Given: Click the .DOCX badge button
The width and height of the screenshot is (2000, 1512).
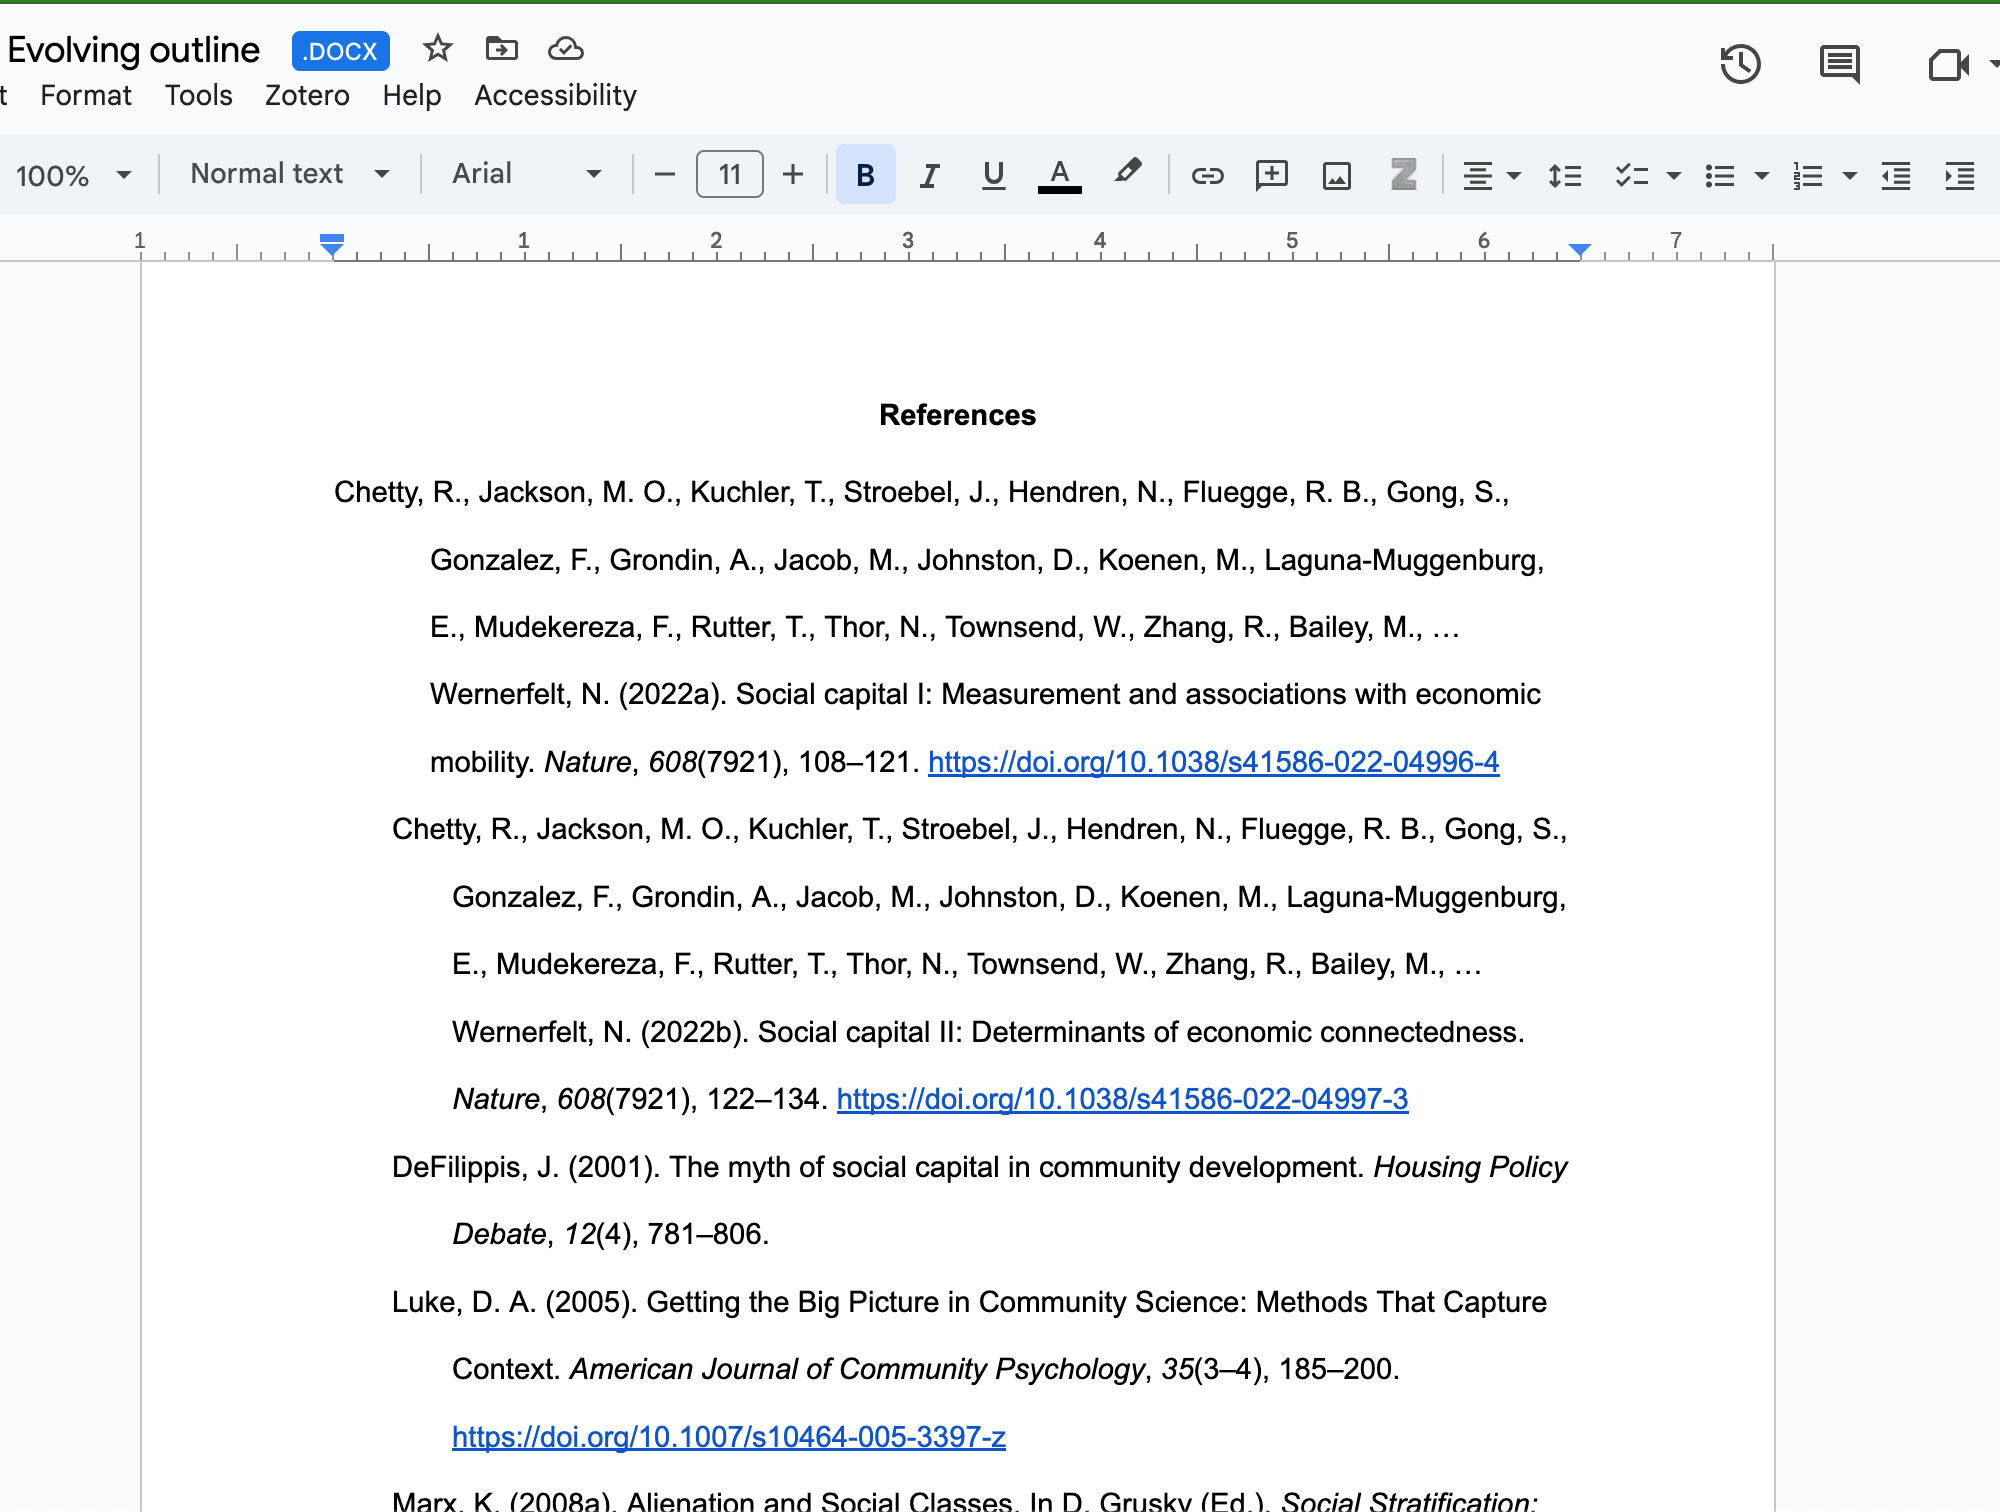Looking at the screenshot, I should click(x=340, y=51).
